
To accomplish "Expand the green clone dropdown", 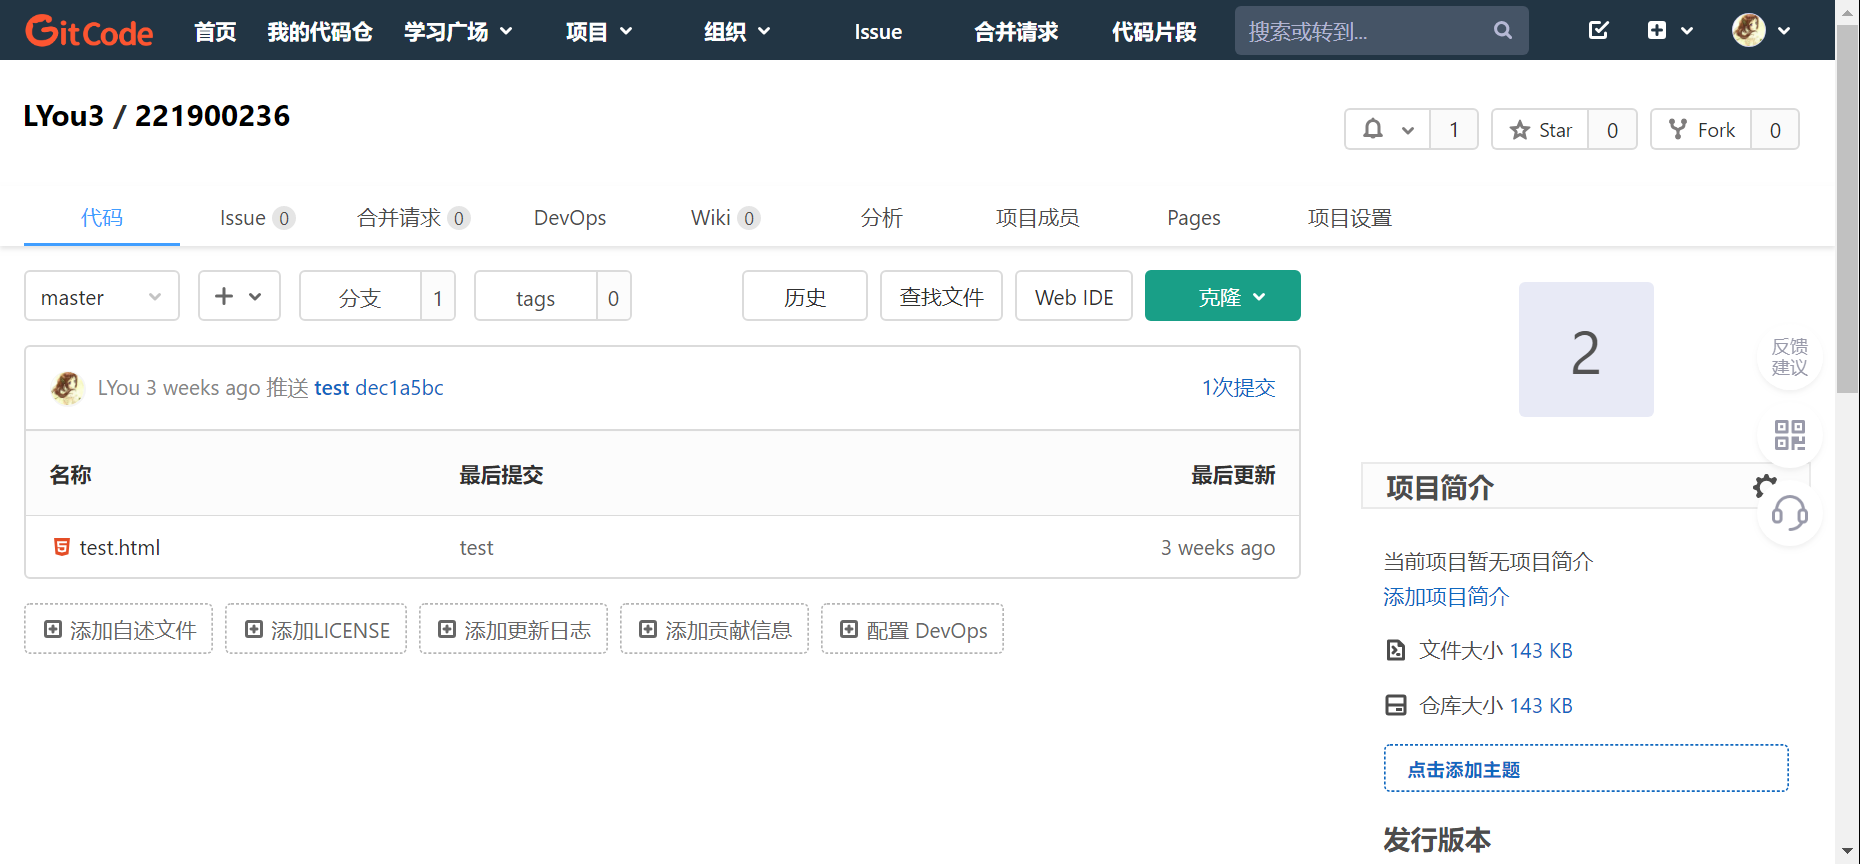I will 1222,297.
